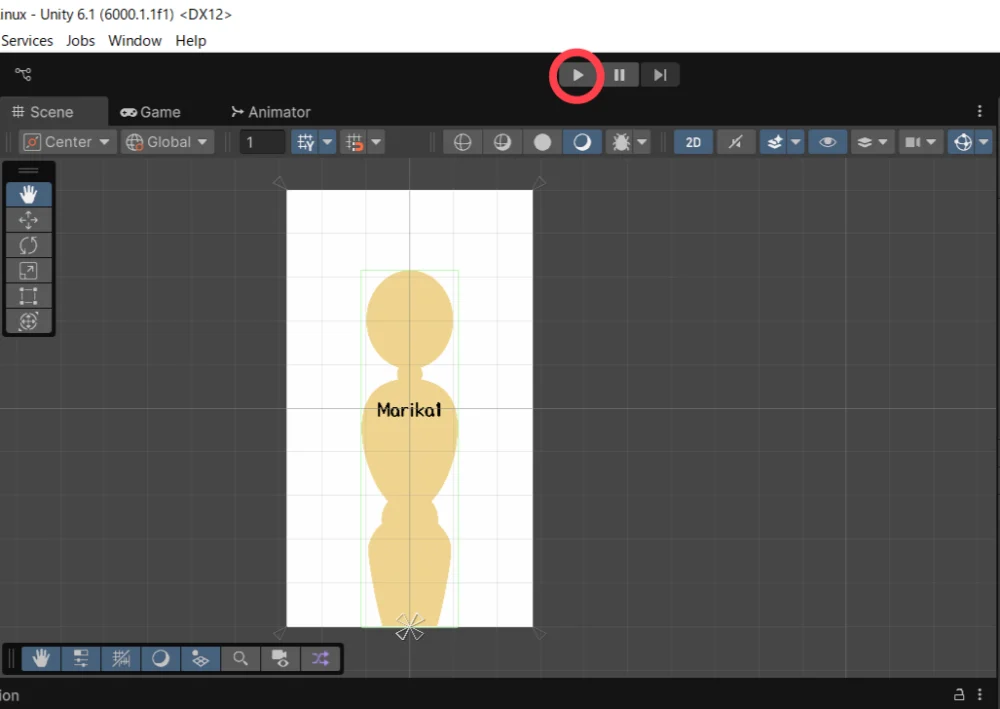This screenshot has height=709, width=1000.
Task: Click the search magnifier in bottom overlay toolbar
Action: 240,658
